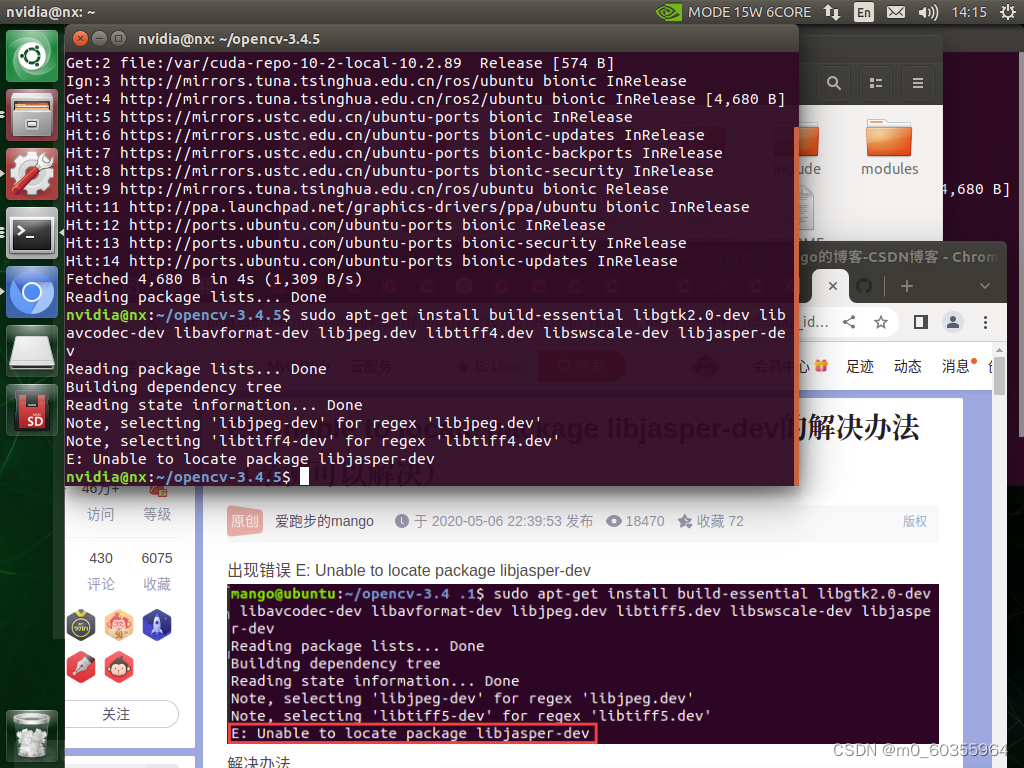Bookmark this page with the star icon
1024x768 pixels.
(881, 322)
